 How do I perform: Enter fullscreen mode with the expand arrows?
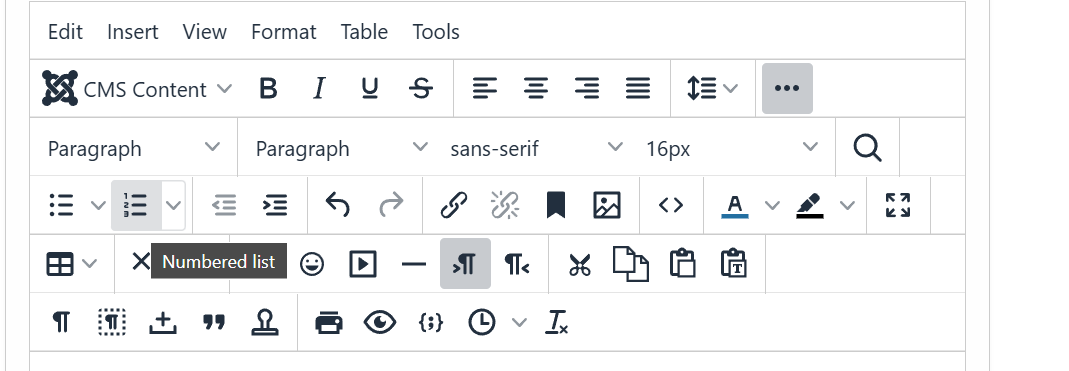(x=898, y=205)
